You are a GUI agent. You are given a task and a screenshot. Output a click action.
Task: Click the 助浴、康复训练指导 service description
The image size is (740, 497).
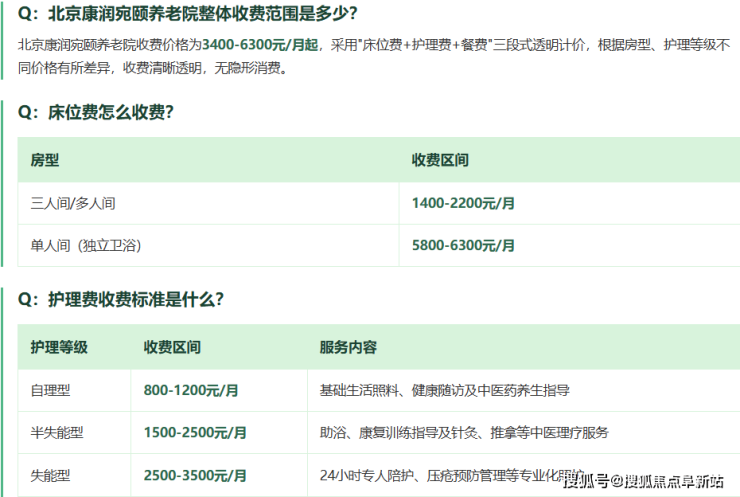(x=464, y=432)
